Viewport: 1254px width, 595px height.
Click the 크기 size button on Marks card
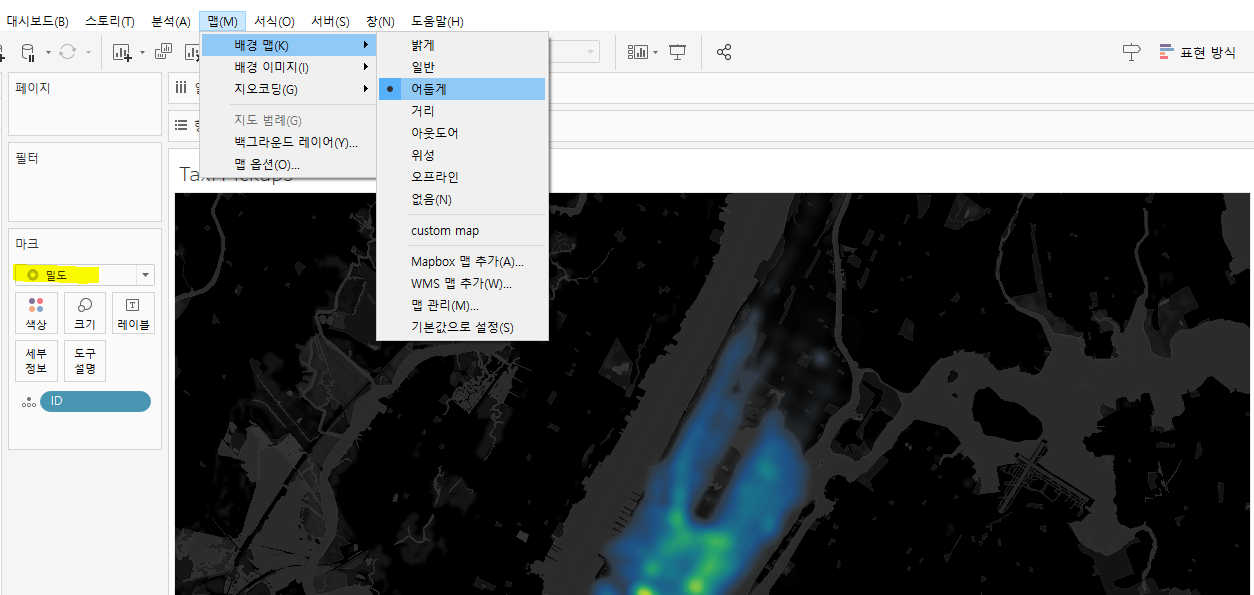tap(85, 313)
